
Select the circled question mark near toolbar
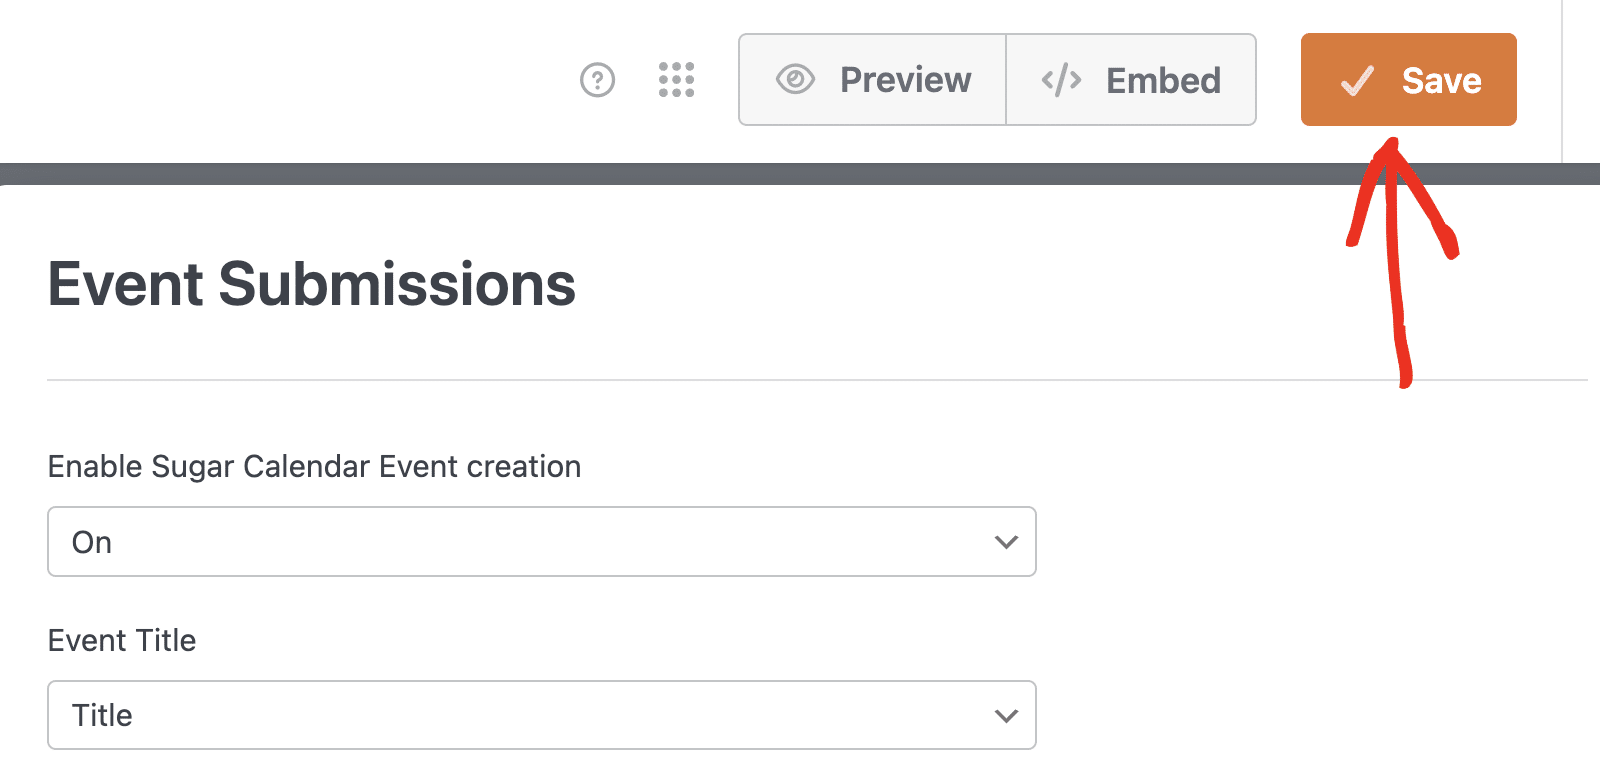click(598, 80)
